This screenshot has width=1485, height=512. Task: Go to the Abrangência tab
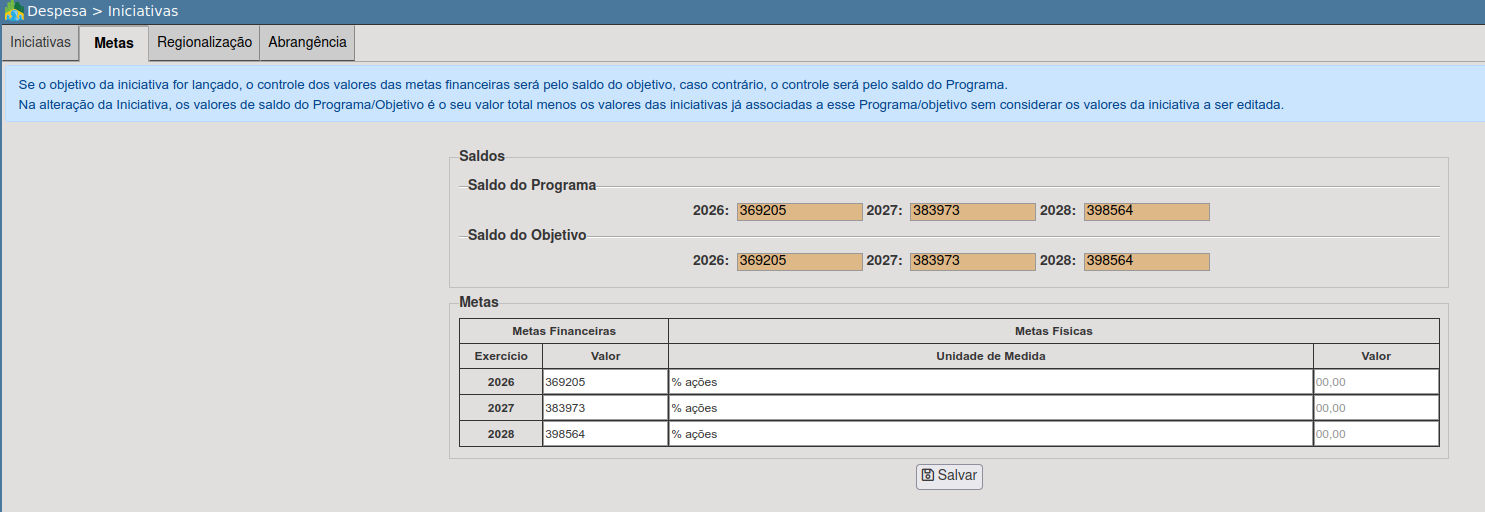tap(307, 43)
